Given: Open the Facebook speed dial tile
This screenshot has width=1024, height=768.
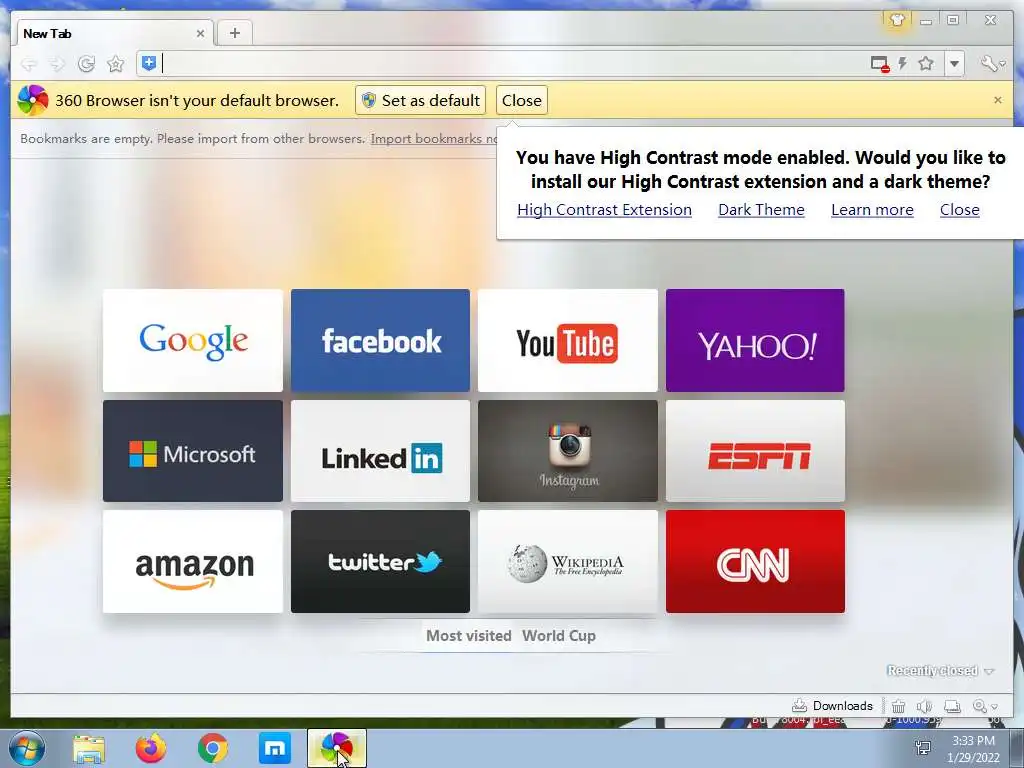Looking at the screenshot, I should pos(380,340).
